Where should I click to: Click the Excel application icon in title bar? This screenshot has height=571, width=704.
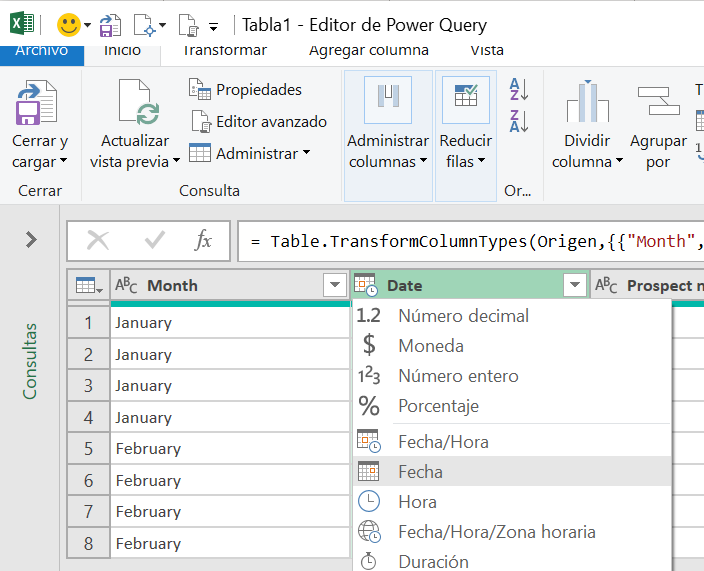22,23
